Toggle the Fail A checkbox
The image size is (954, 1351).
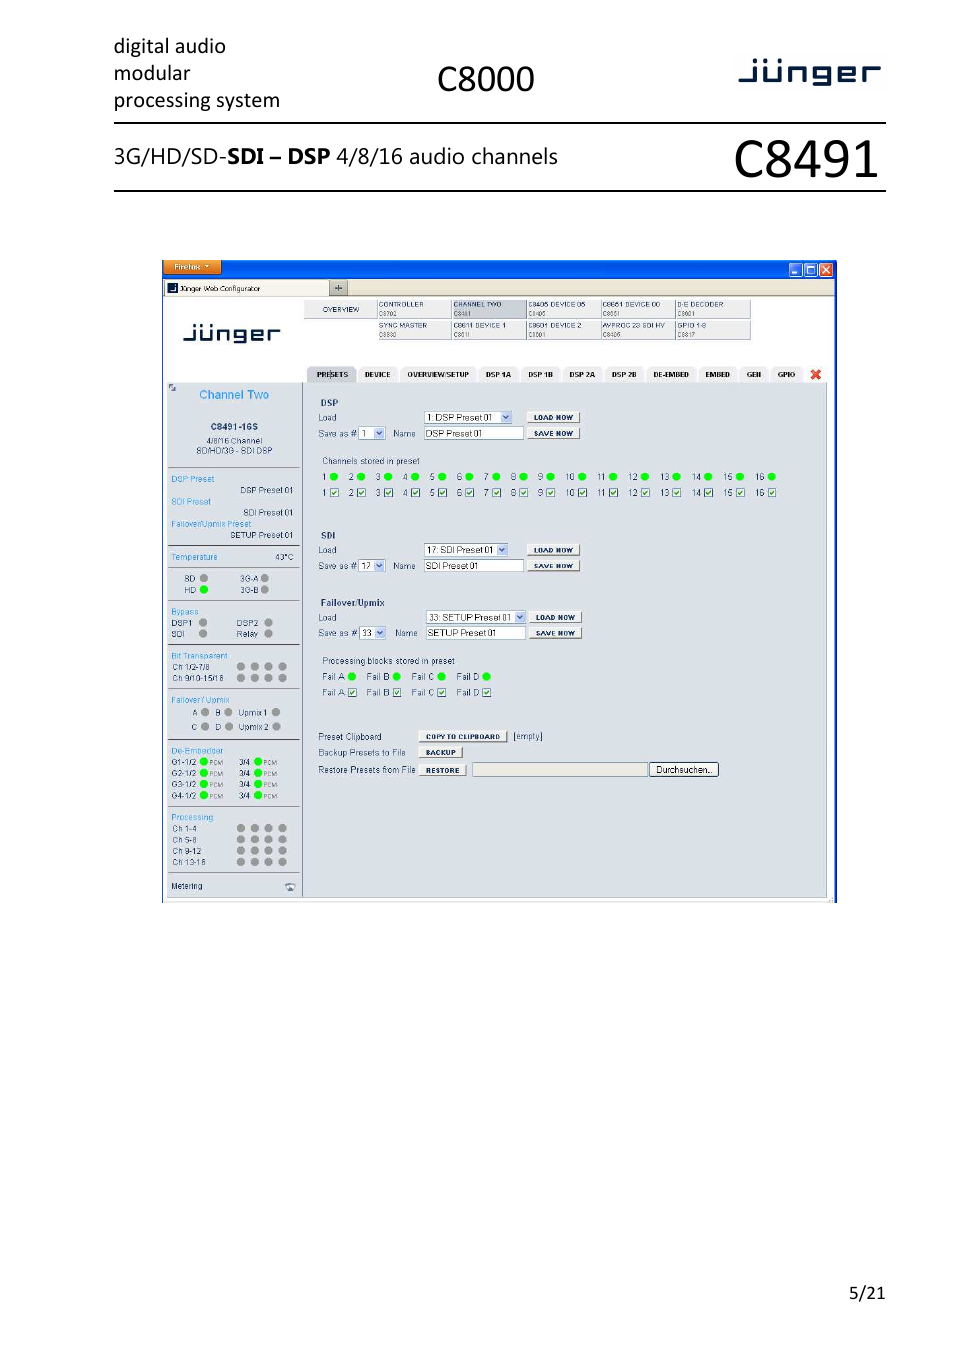pyautogui.click(x=352, y=693)
